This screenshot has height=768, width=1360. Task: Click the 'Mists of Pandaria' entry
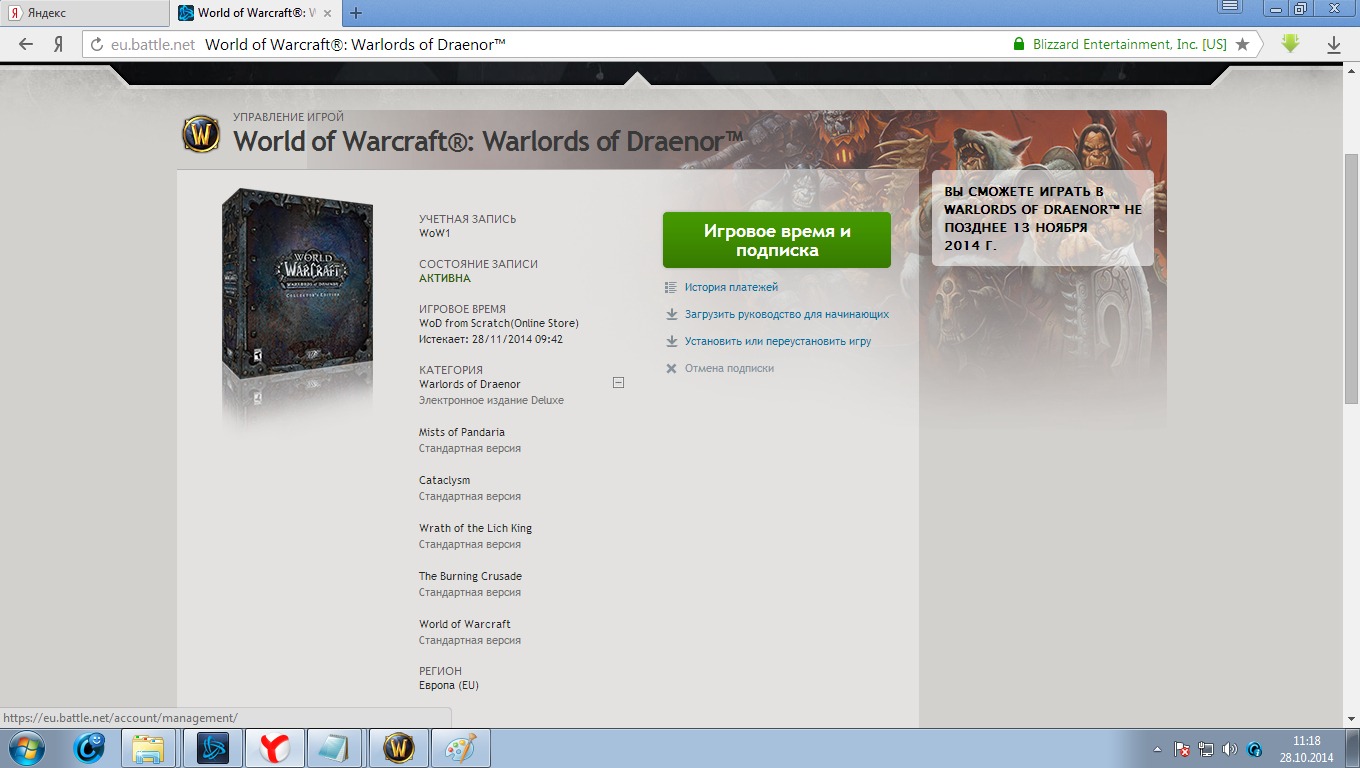pos(462,432)
